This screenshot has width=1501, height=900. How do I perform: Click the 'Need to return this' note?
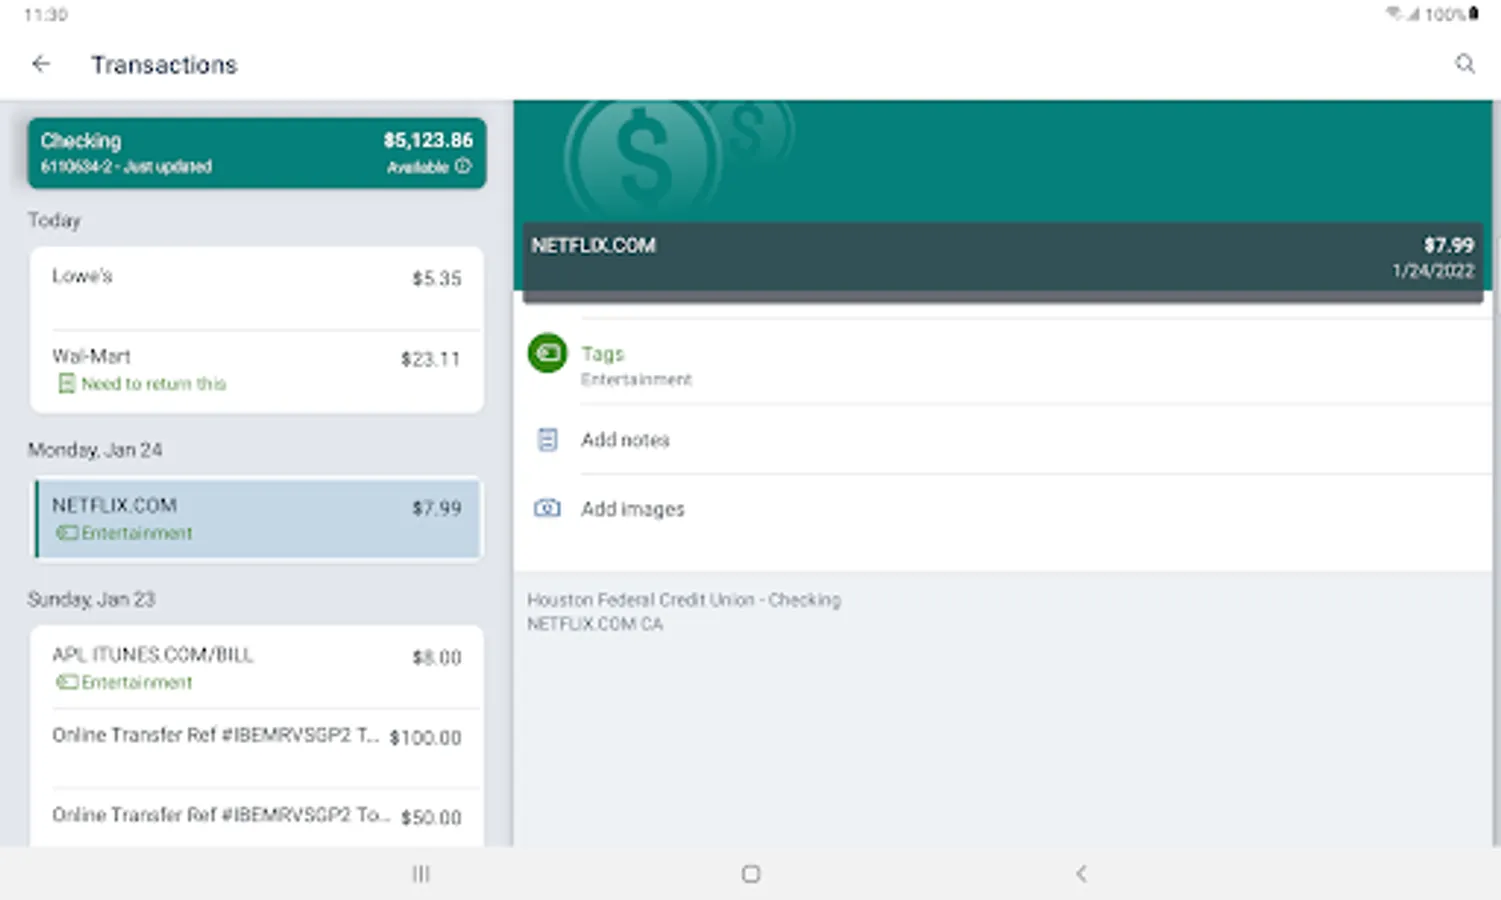click(x=154, y=384)
